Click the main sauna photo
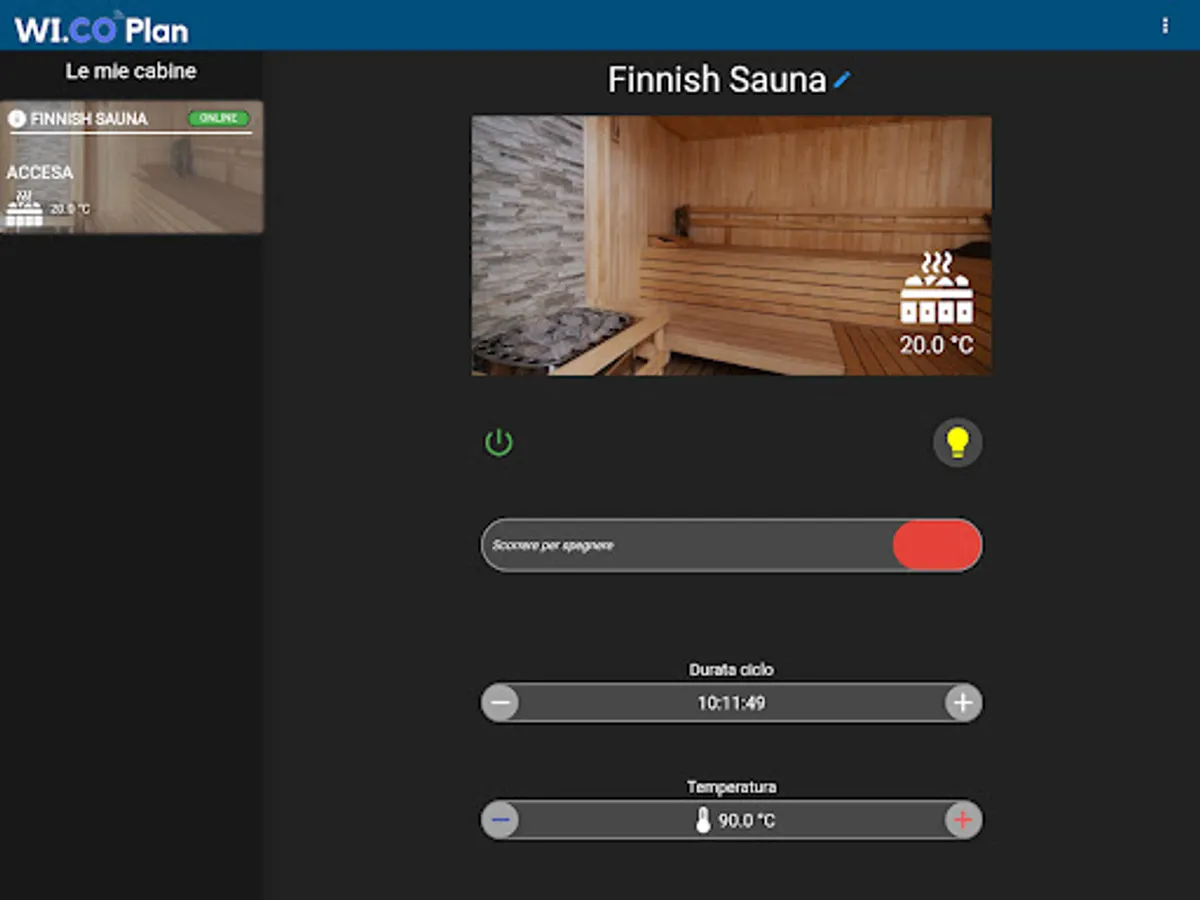 click(732, 246)
